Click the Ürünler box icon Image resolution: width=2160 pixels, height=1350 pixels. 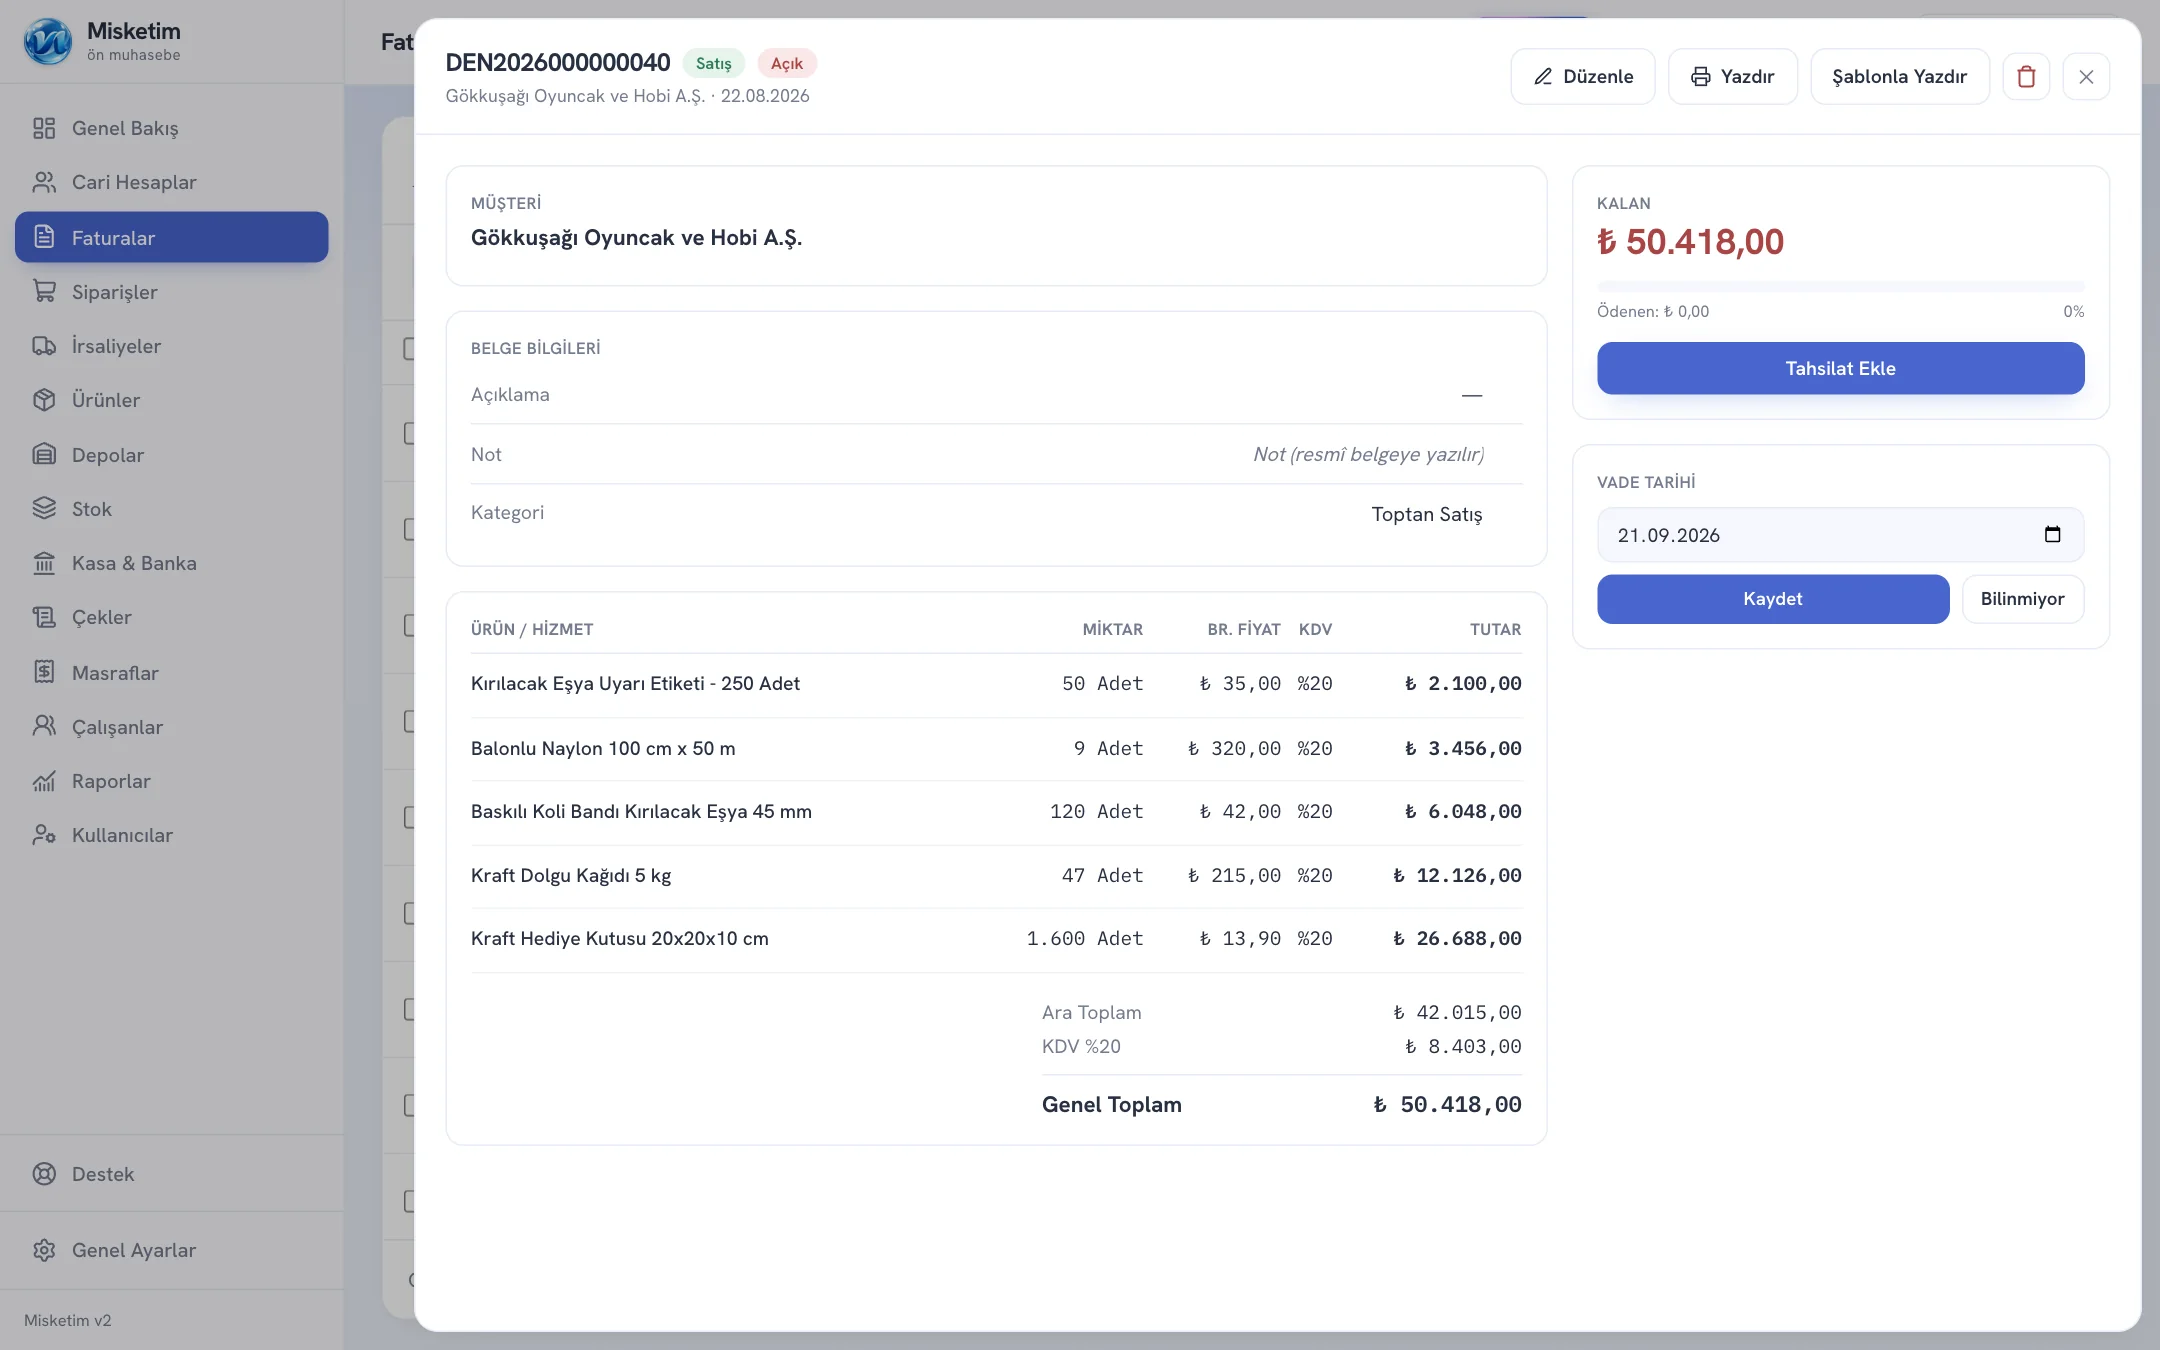[x=44, y=400]
